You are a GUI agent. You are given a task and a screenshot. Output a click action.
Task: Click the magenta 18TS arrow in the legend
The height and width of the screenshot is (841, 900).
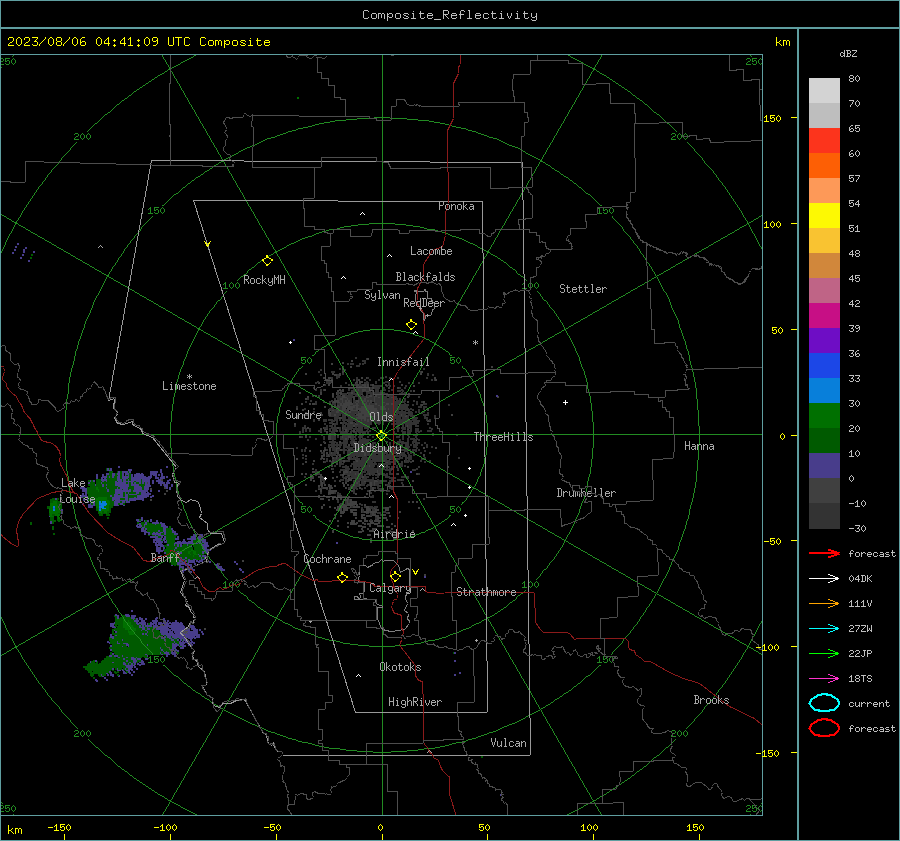coord(824,678)
